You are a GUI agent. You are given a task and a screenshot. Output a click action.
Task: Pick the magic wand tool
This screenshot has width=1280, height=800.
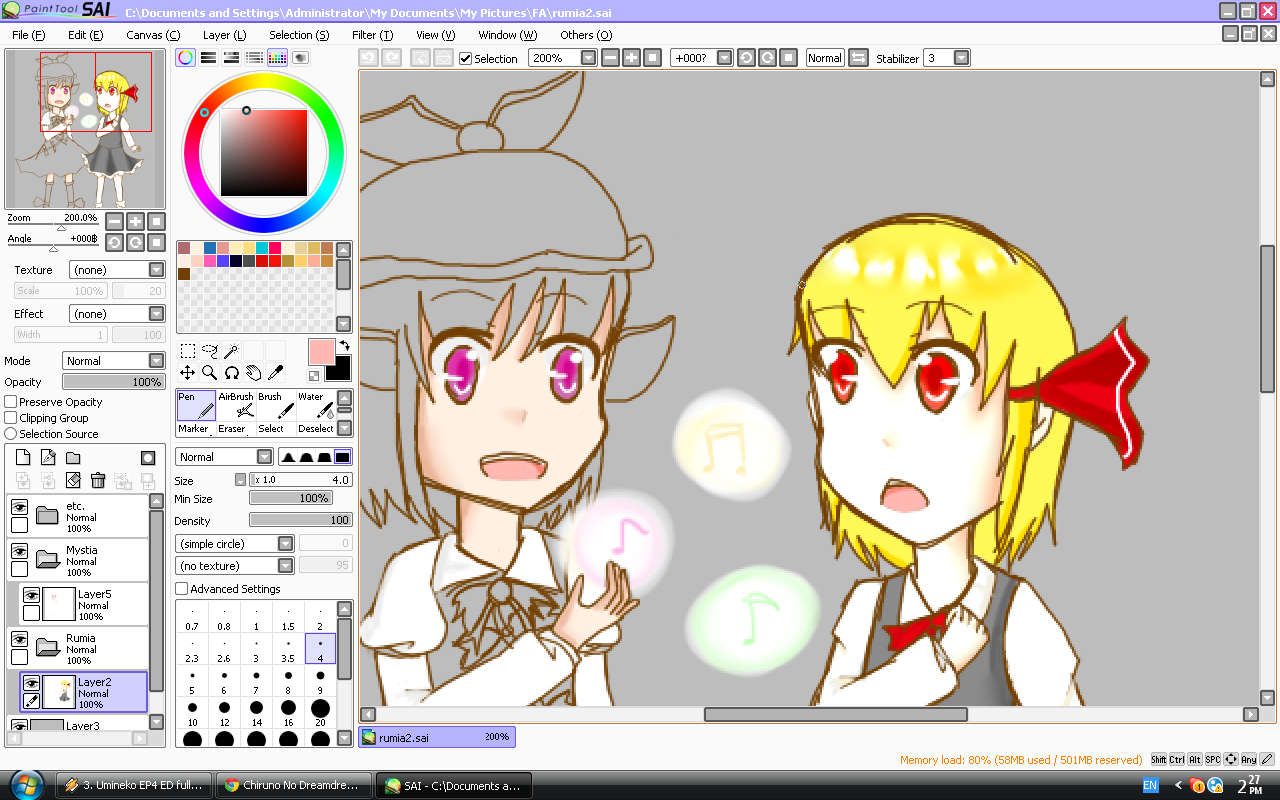coord(231,351)
